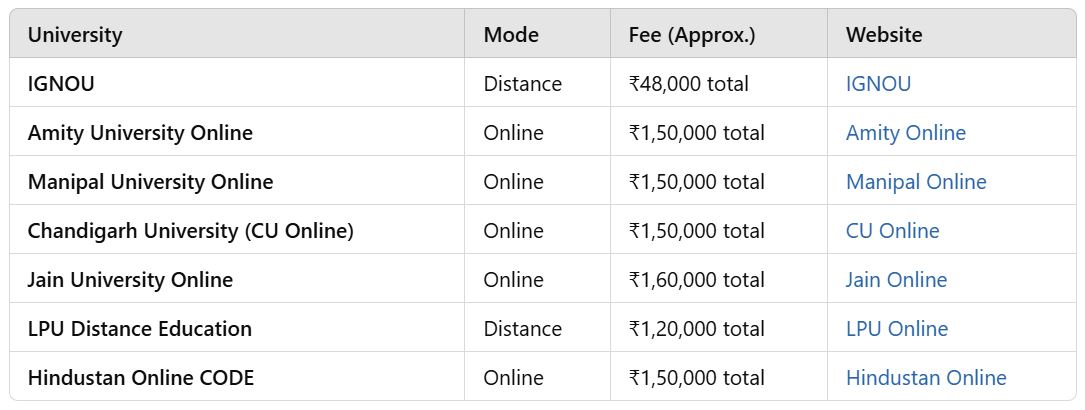Click the Mode column header
The height and width of the screenshot is (410, 1085).
[511, 35]
